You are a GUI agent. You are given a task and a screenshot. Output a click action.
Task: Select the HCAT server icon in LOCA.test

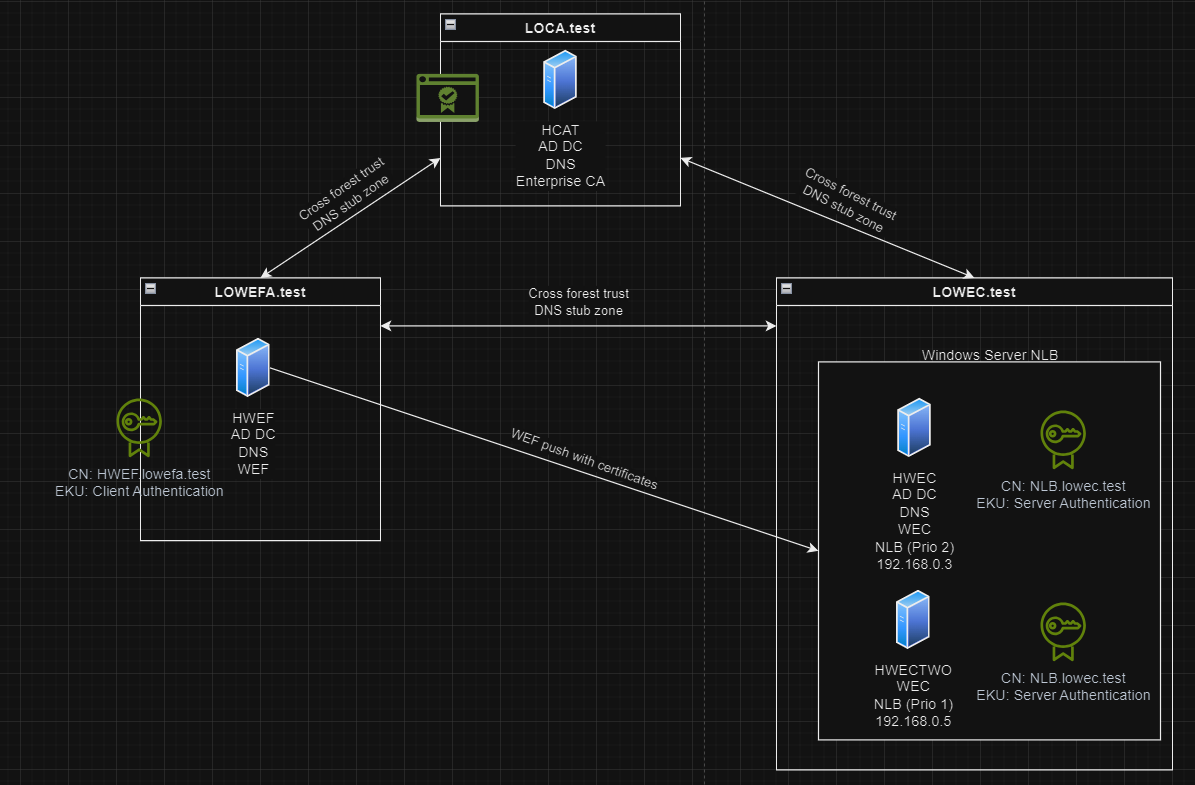pyautogui.click(x=560, y=80)
